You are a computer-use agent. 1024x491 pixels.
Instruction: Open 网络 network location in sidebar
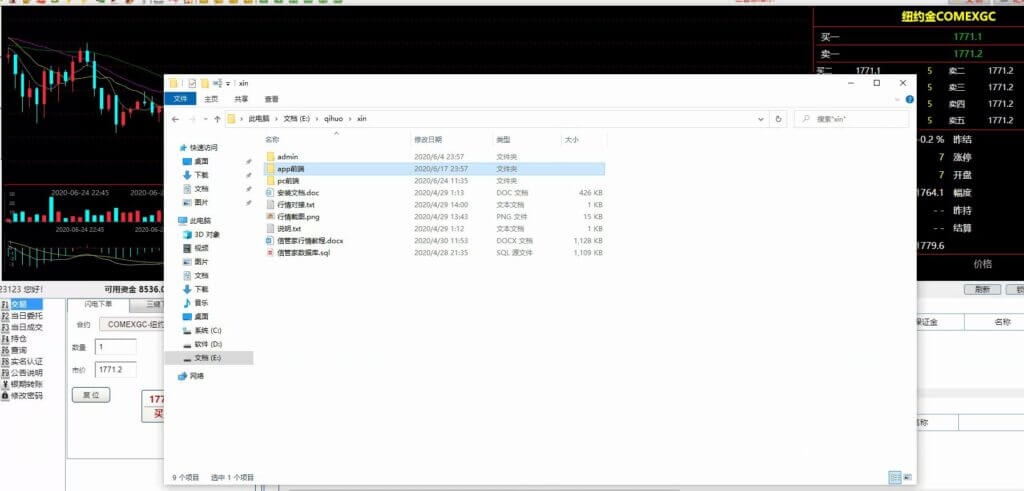(x=196, y=376)
